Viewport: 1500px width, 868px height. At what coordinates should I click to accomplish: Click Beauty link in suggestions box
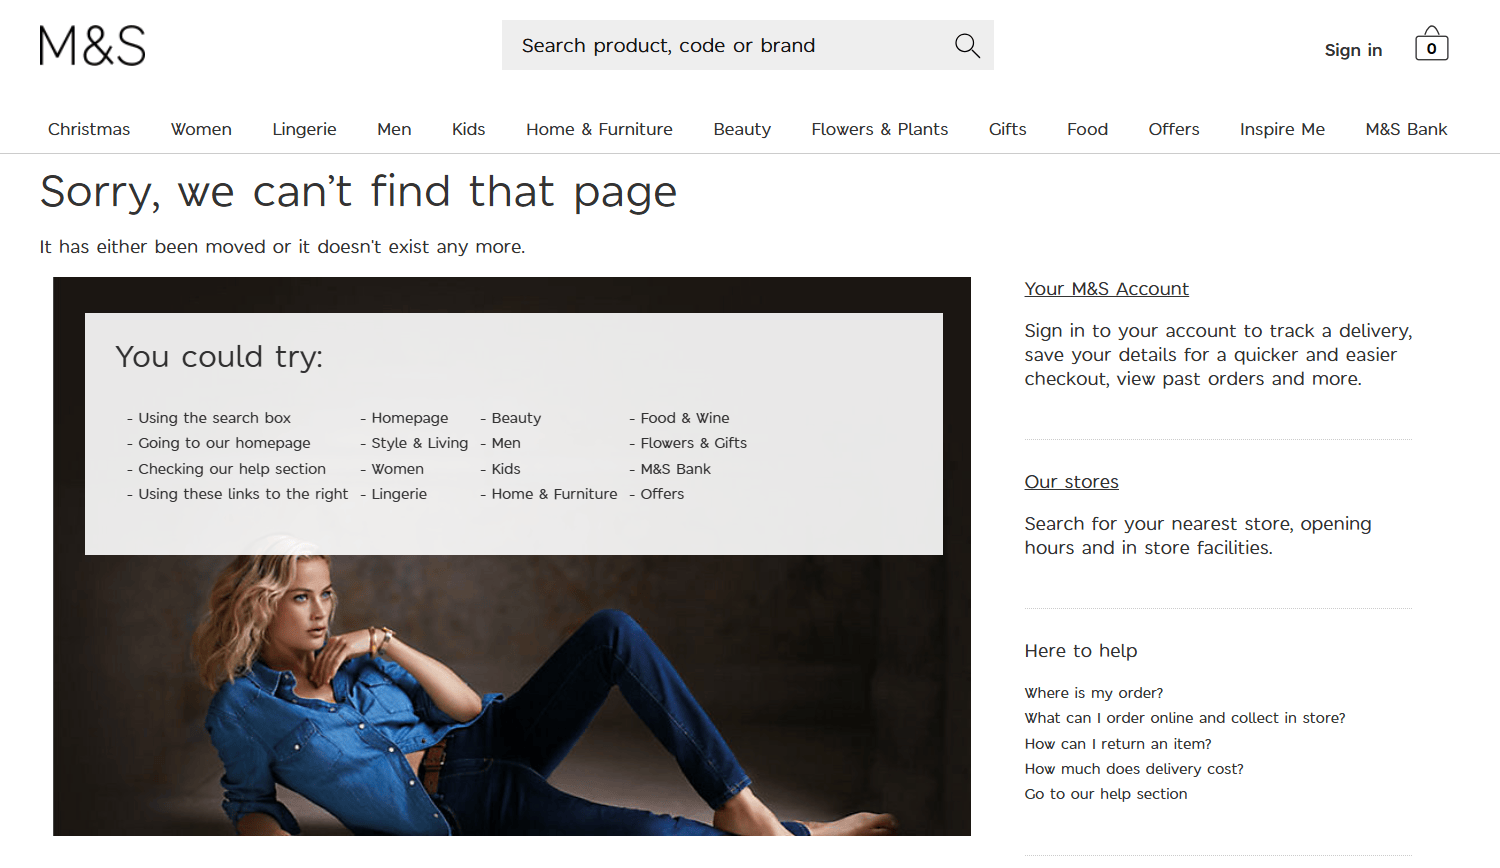pos(516,418)
